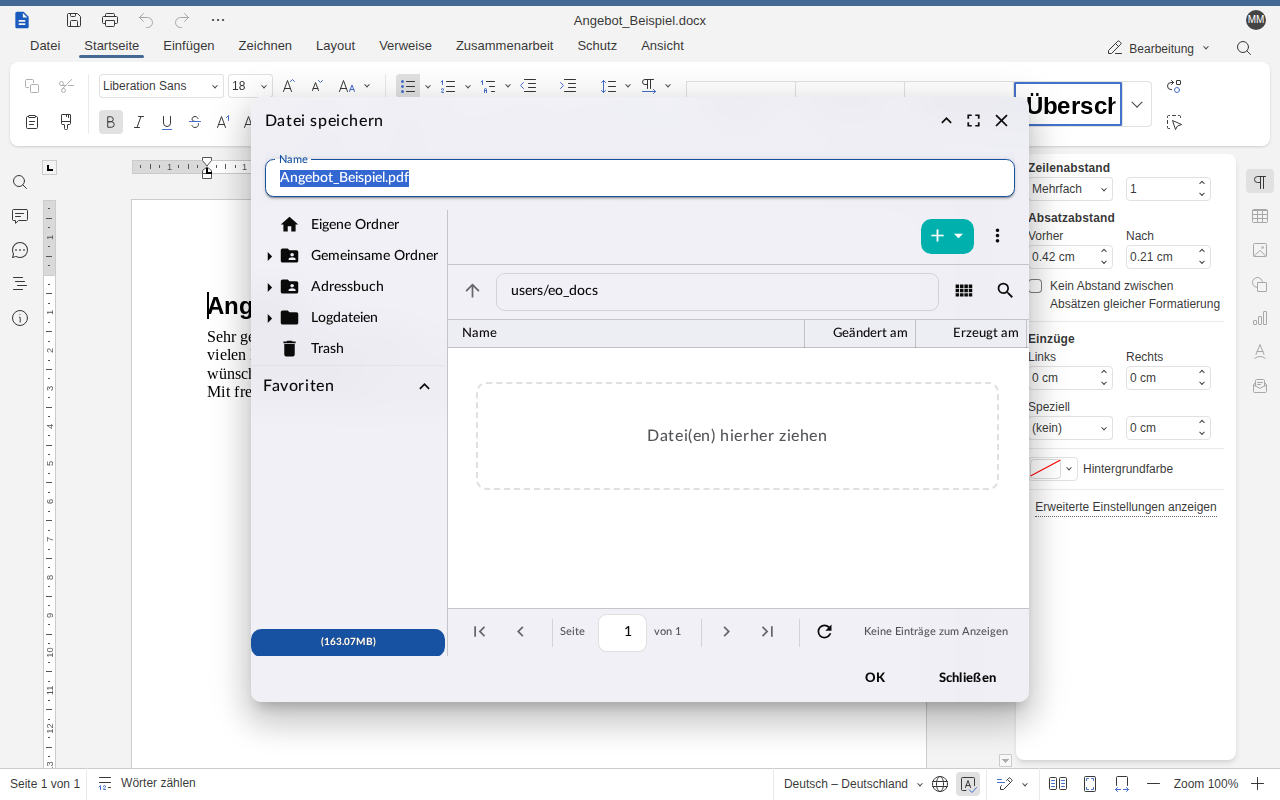Screen dimensions: 1280x800
Task: Open the Zusammenarbeit tab
Action: 505,46
